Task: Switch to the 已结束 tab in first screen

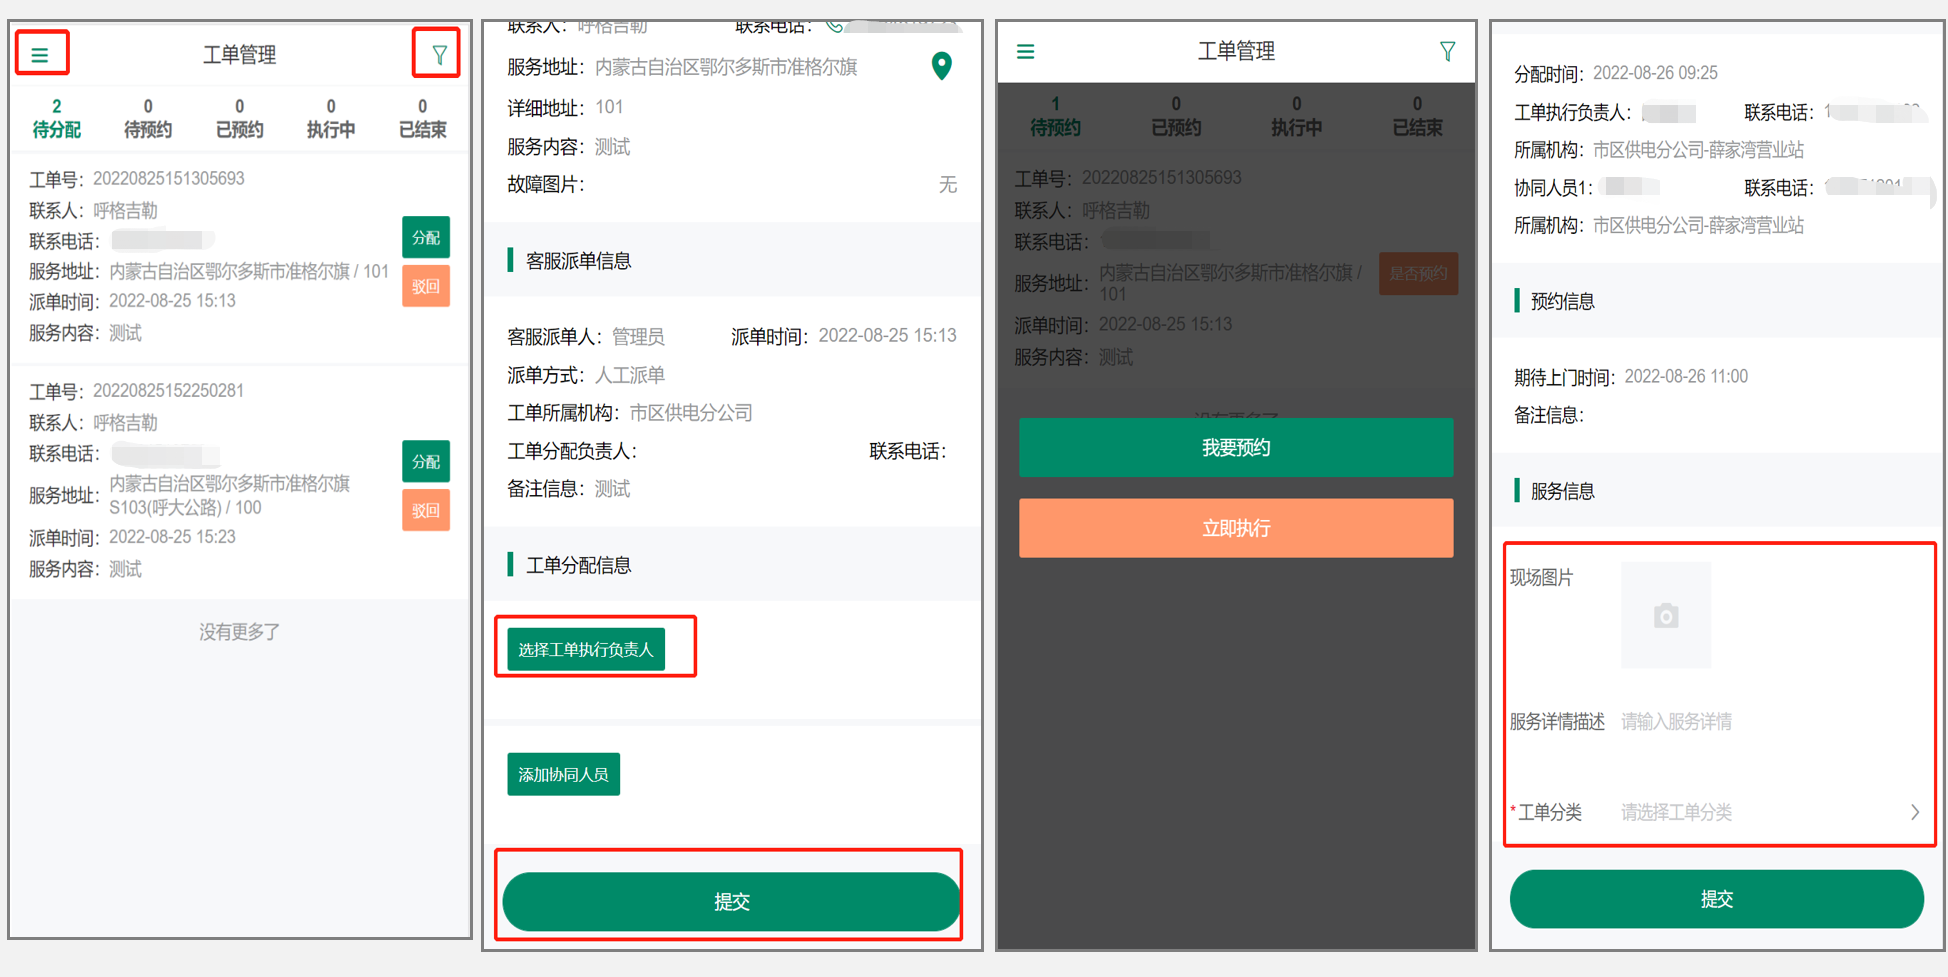Action: pyautogui.click(x=422, y=118)
